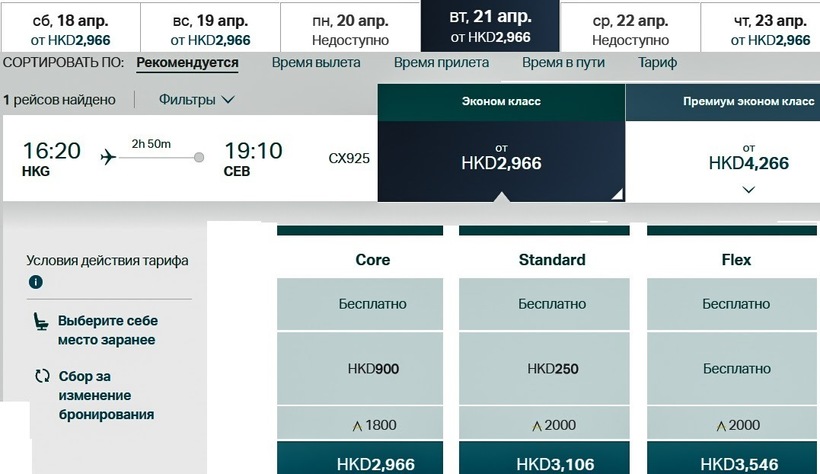Click the airplane icon in the flight row
Viewport: 820px width, 474px height.
(109, 157)
